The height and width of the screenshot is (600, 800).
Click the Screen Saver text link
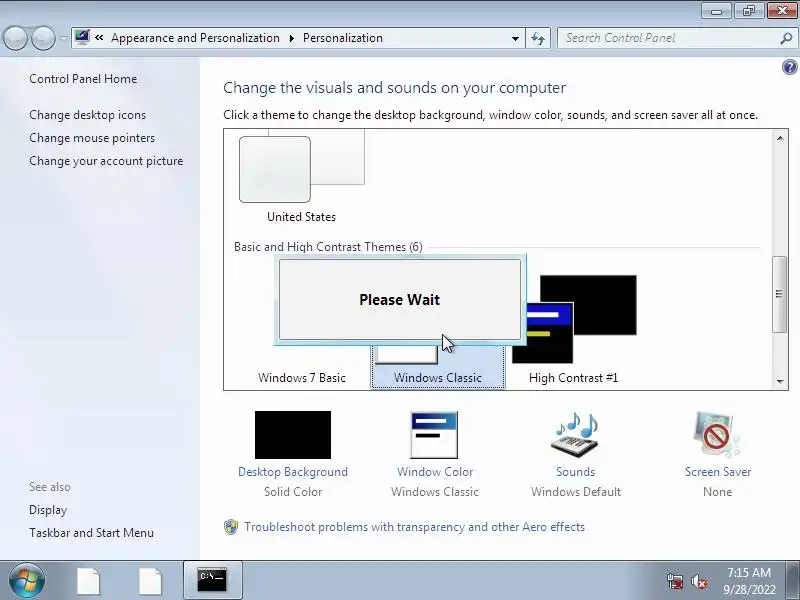point(718,472)
